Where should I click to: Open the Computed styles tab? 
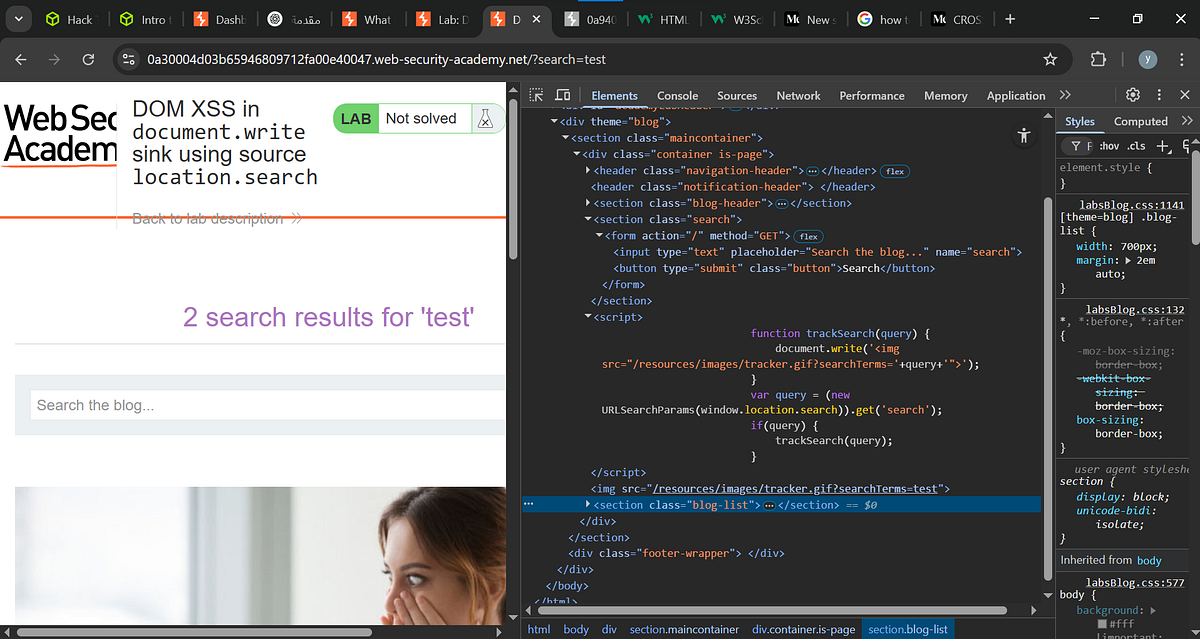click(x=1140, y=121)
